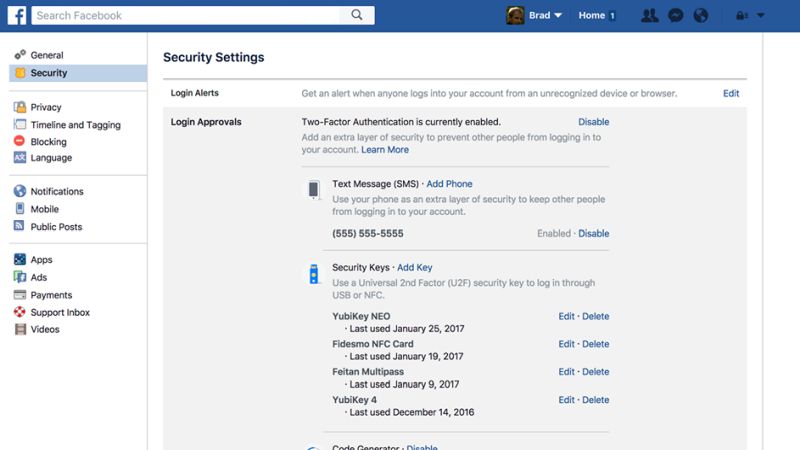This screenshot has width=800, height=450.
Task: Edit the YubiKey 4 key
Action: (x=566, y=400)
